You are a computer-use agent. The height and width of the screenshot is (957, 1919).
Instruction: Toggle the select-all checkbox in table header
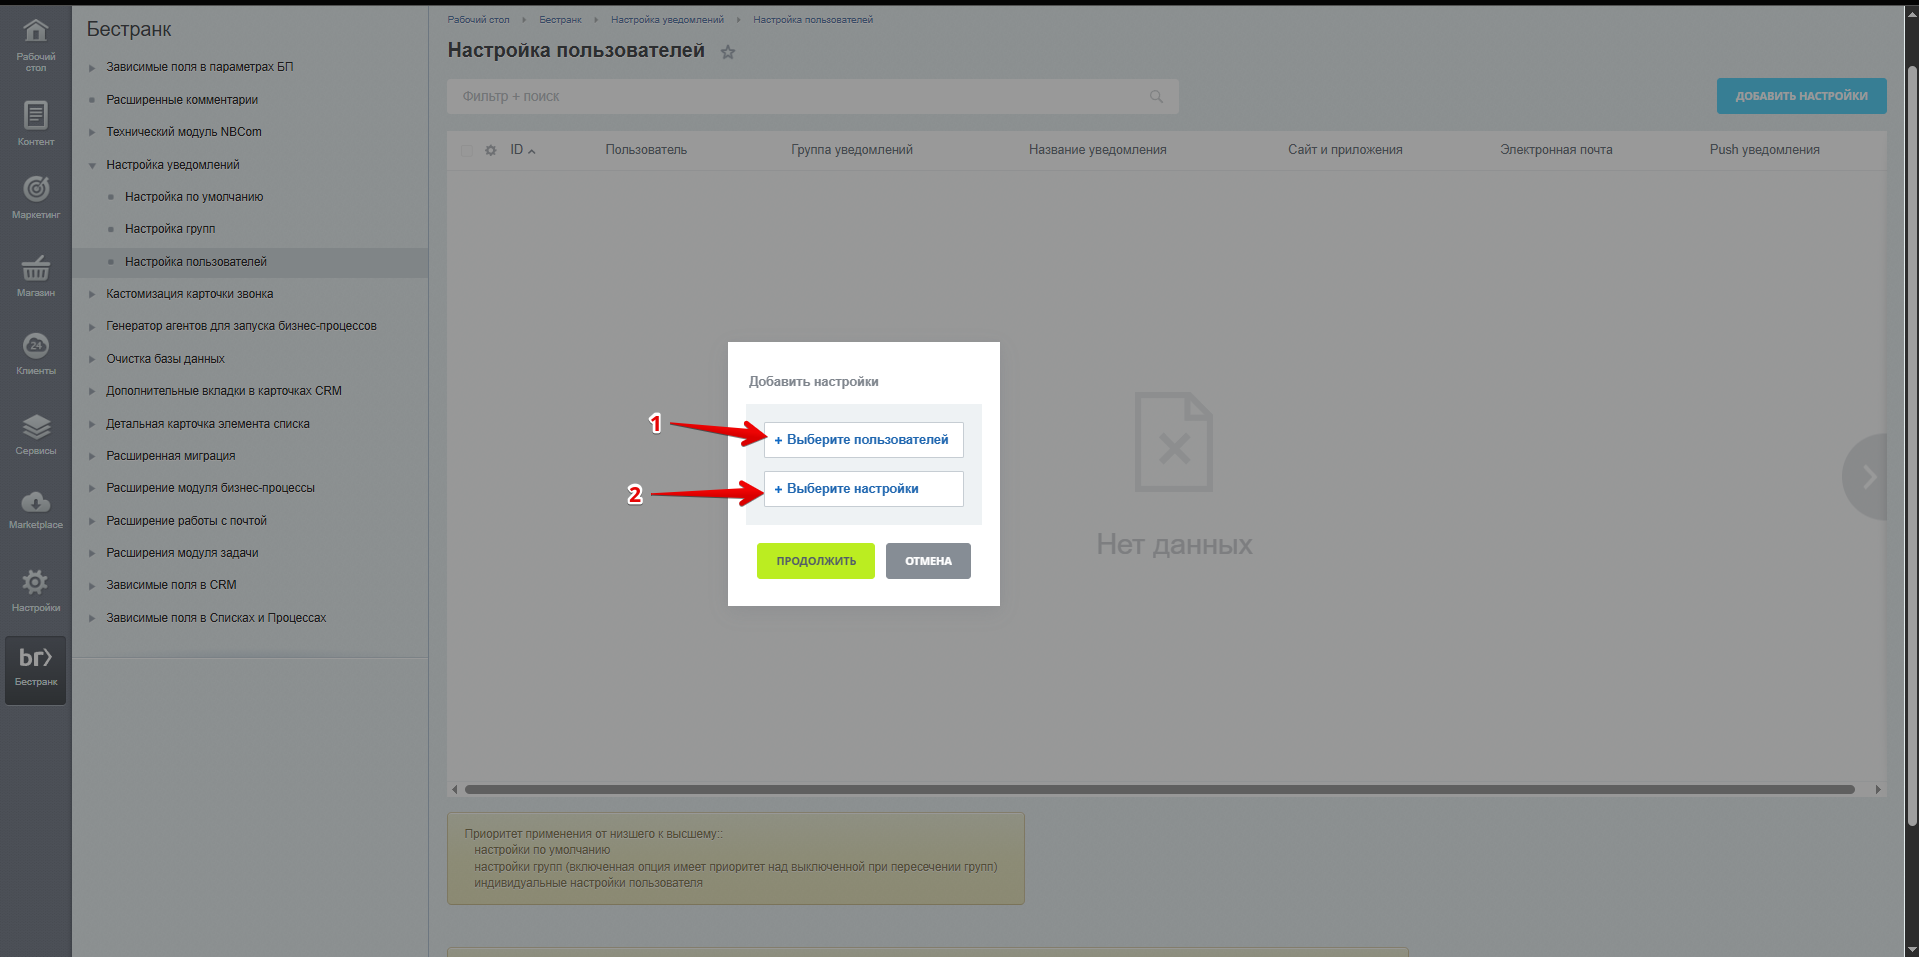467,150
